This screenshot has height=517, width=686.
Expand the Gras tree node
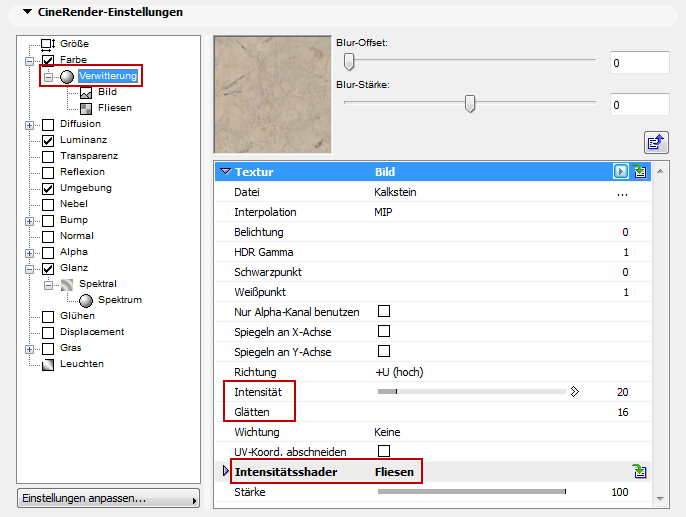pyautogui.click(x=29, y=349)
